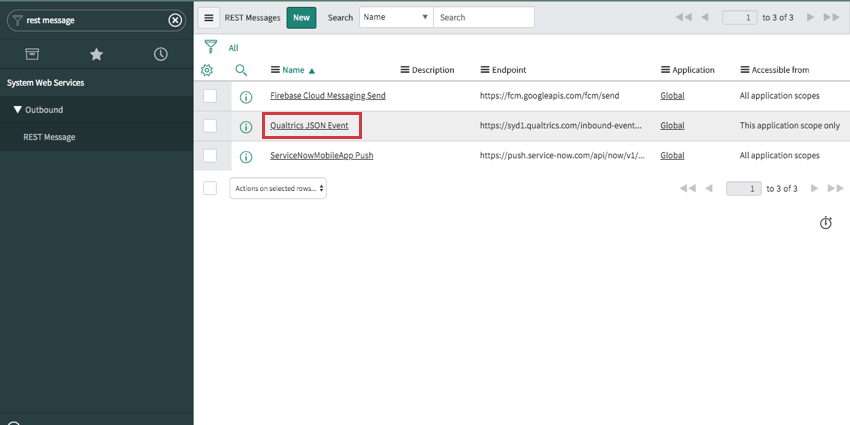Open the All Applications tab icon
Viewport: 850px width, 425px height.
tap(32, 54)
